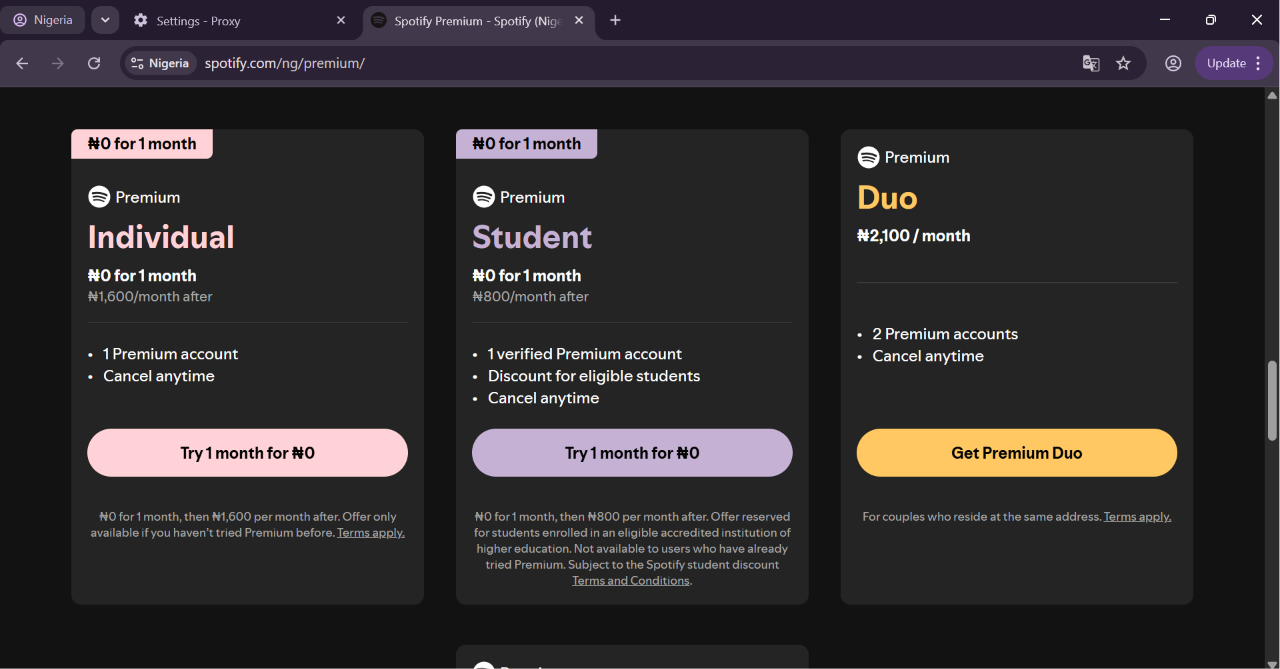Minimize the browser window
Viewport: 1280px width, 669px height.
pos(1165,20)
